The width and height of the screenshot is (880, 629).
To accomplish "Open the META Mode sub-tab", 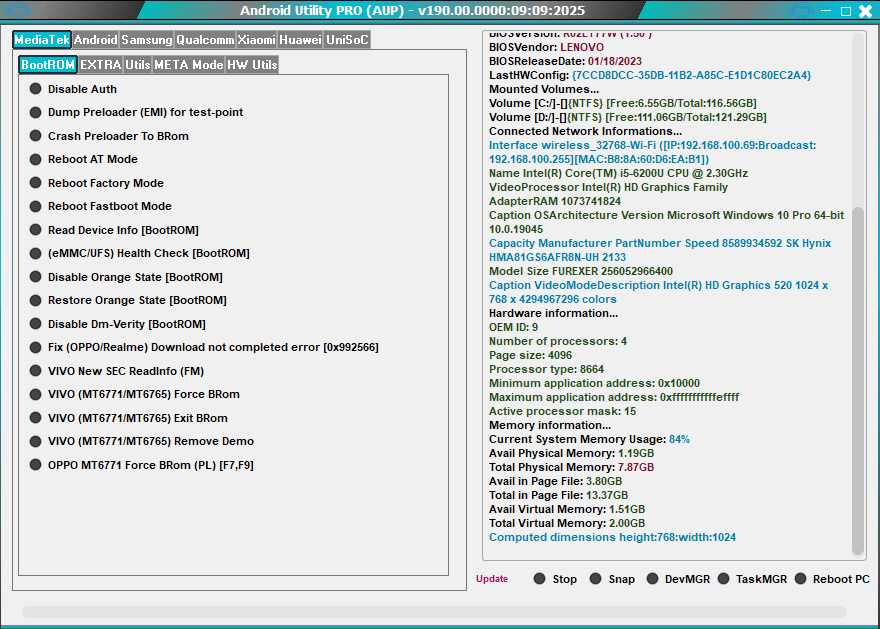I will (x=188, y=64).
